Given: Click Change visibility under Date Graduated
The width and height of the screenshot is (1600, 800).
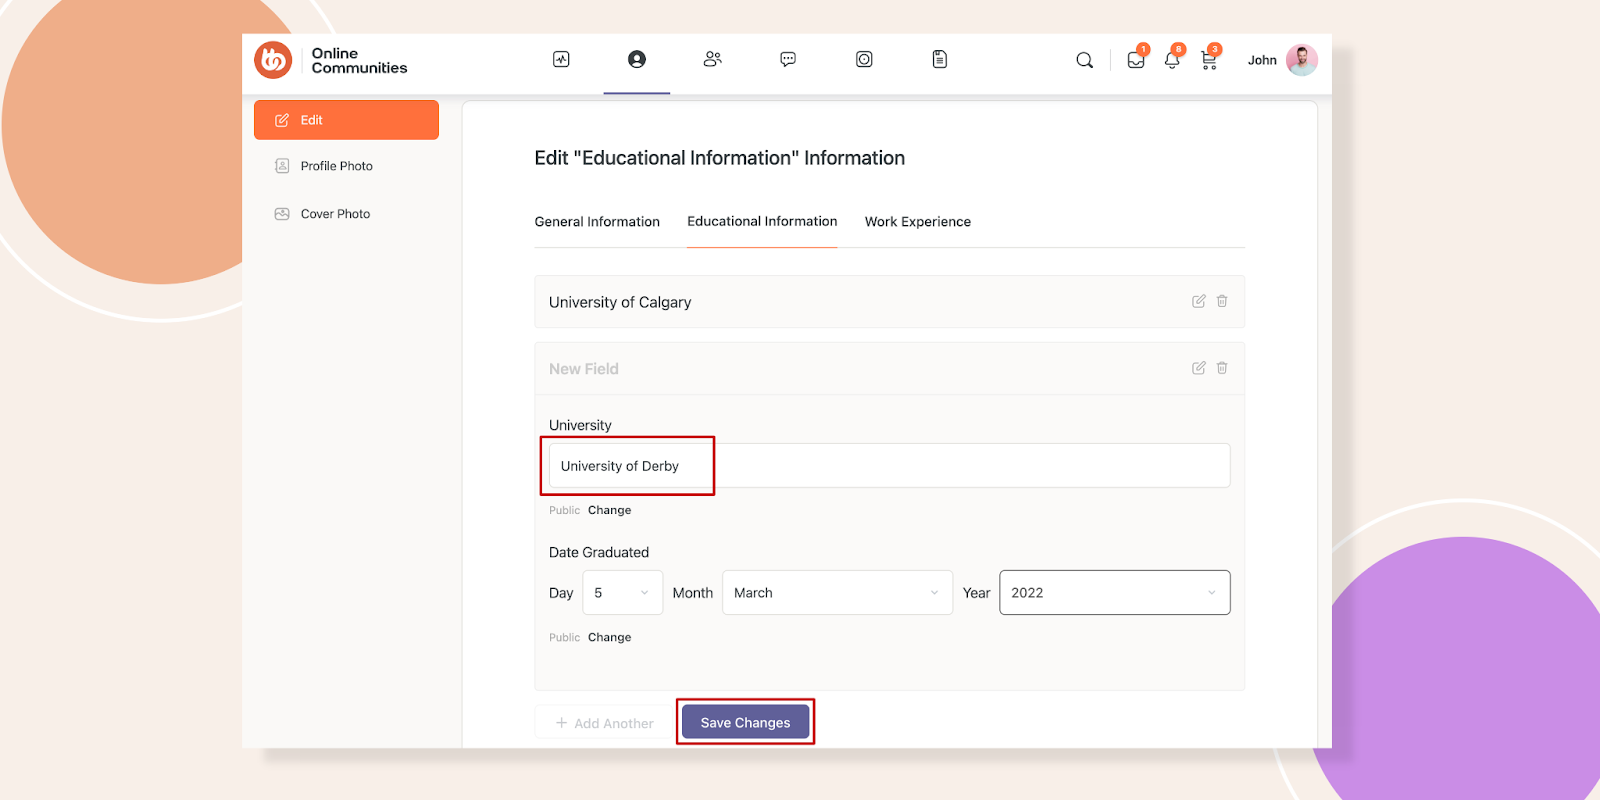Looking at the screenshot, I should [609, 637].
